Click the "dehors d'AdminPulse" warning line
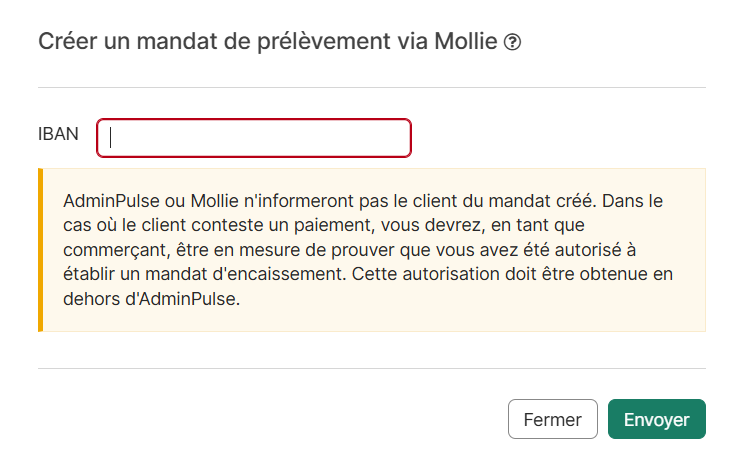Screen dimensions: 738x465 click(x=152, y=299)
